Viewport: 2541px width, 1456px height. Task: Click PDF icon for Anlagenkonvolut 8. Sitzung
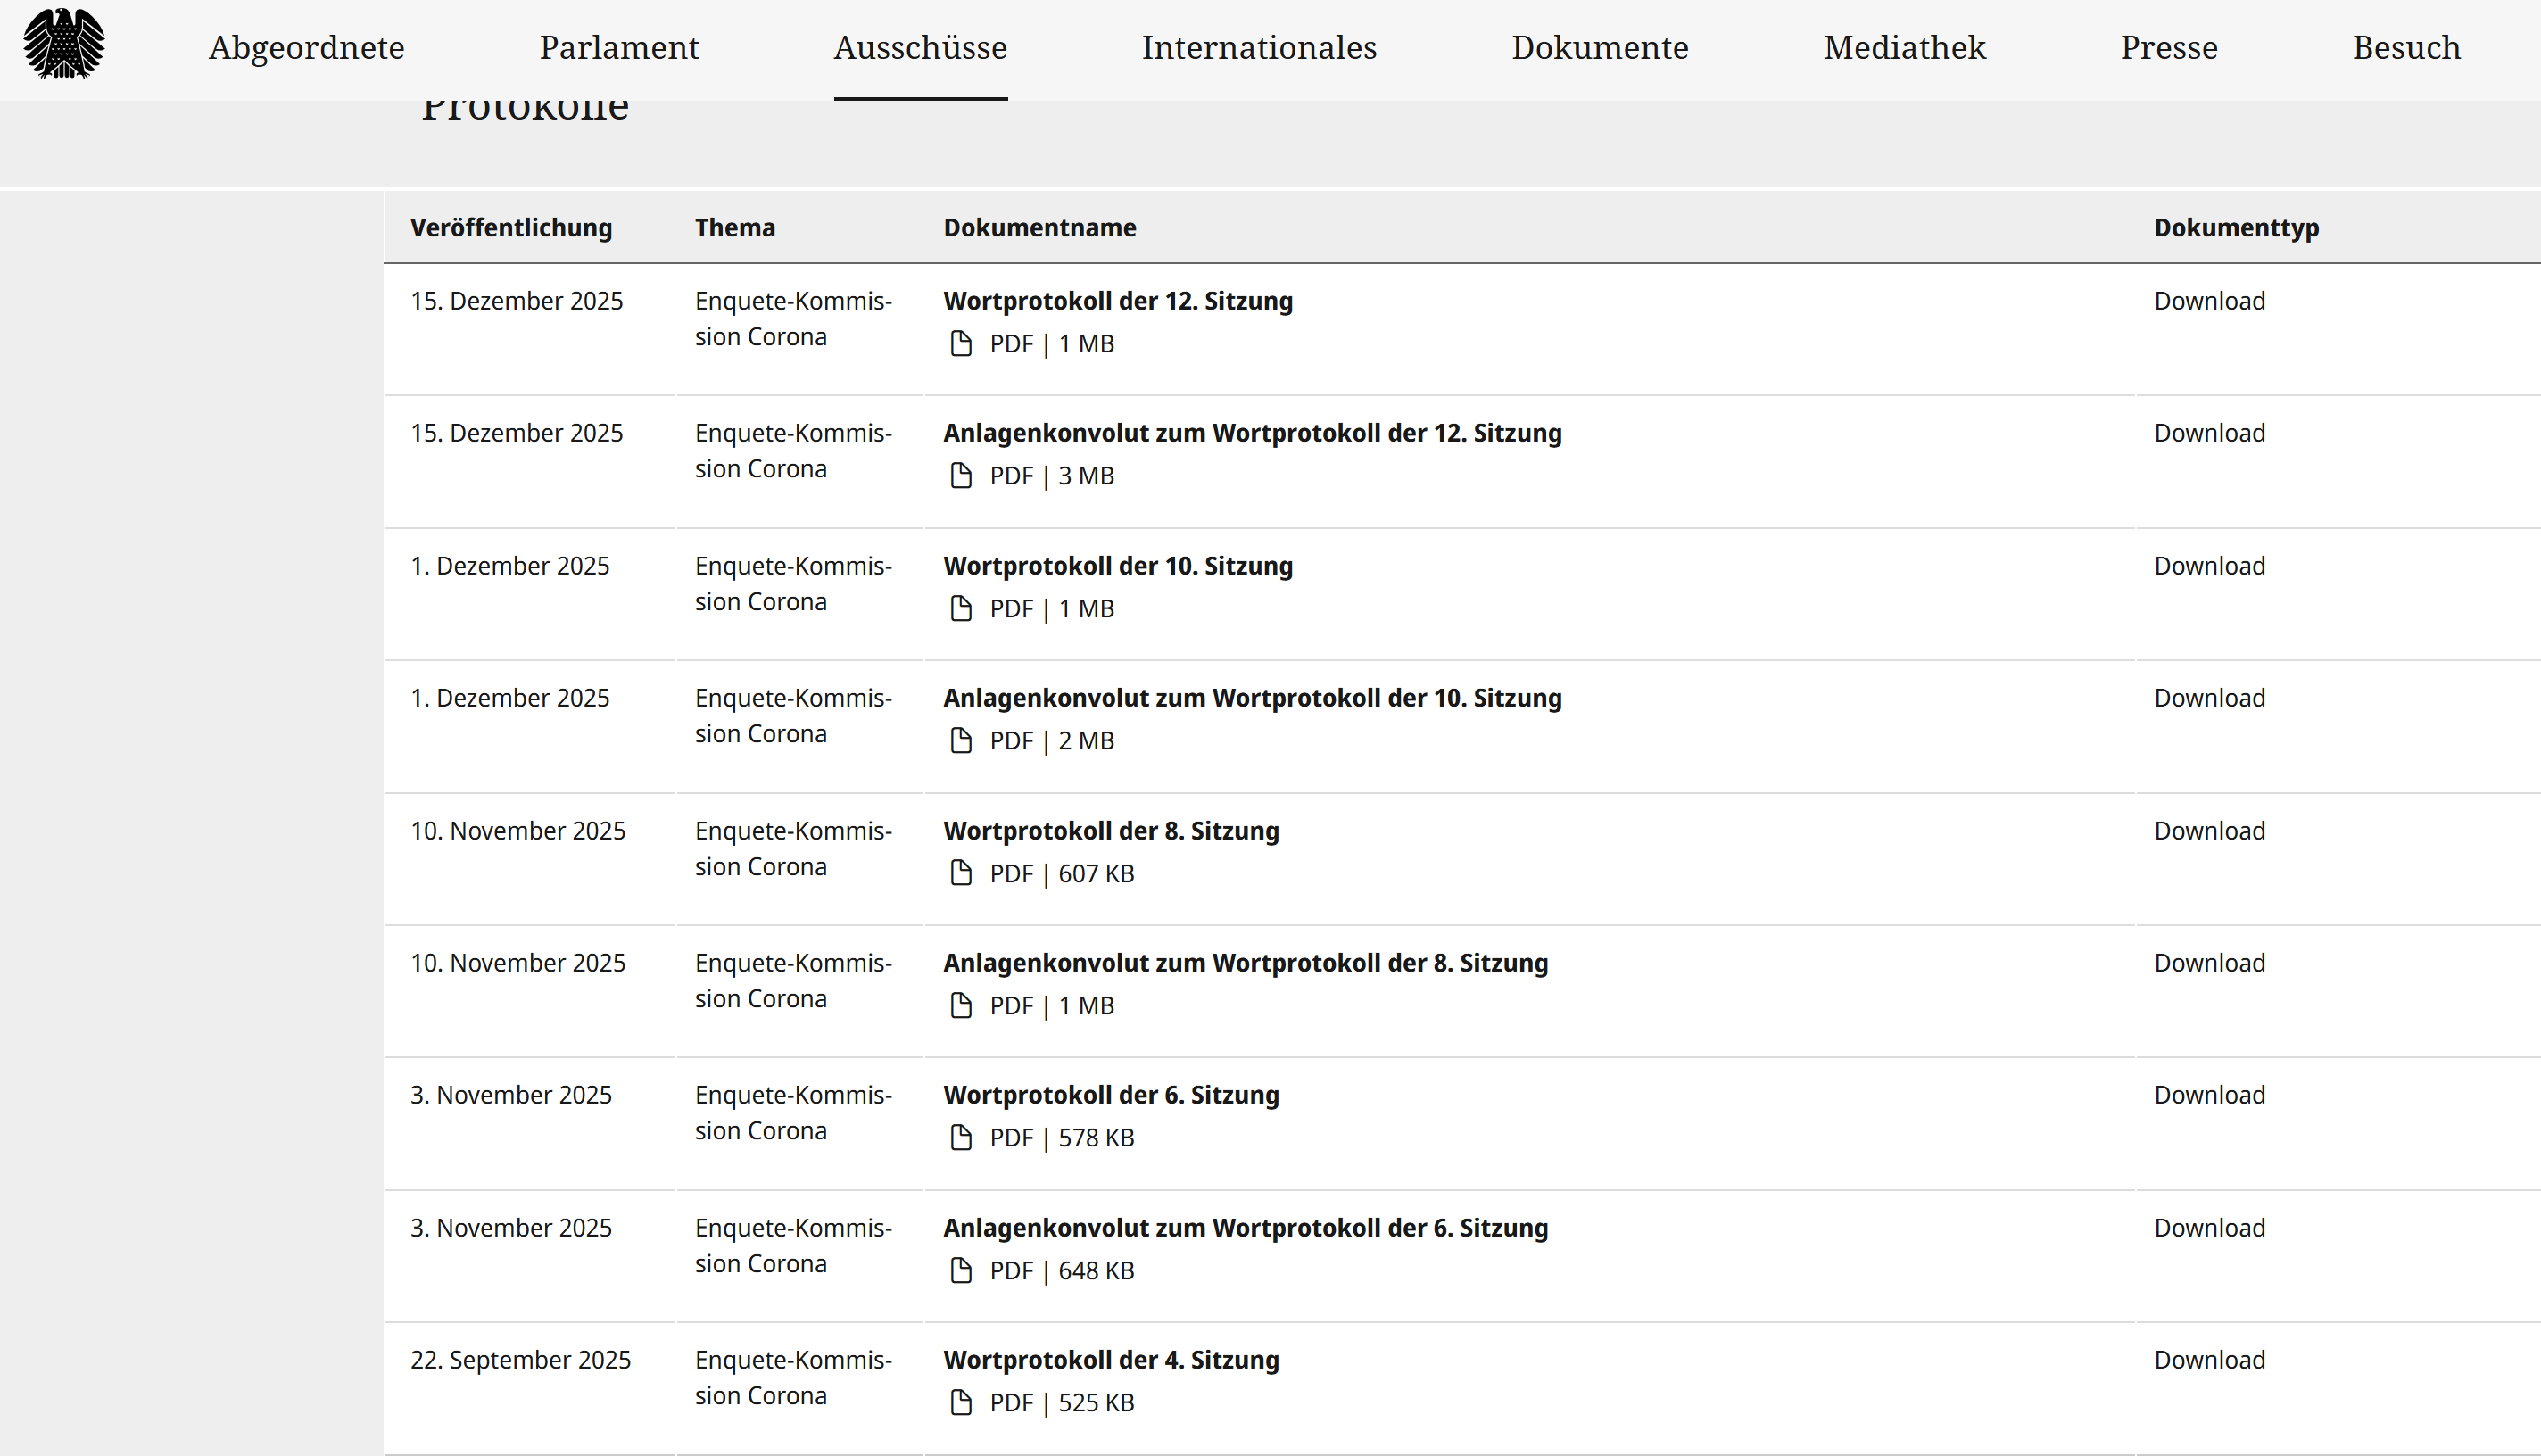(x=960, y=1006)
